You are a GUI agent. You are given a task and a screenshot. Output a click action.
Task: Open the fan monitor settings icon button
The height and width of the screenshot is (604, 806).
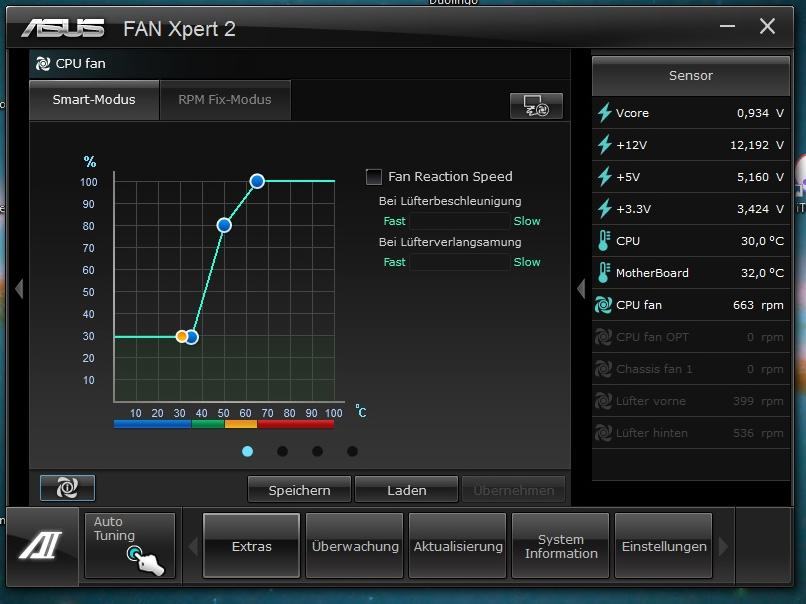(536, 106)
